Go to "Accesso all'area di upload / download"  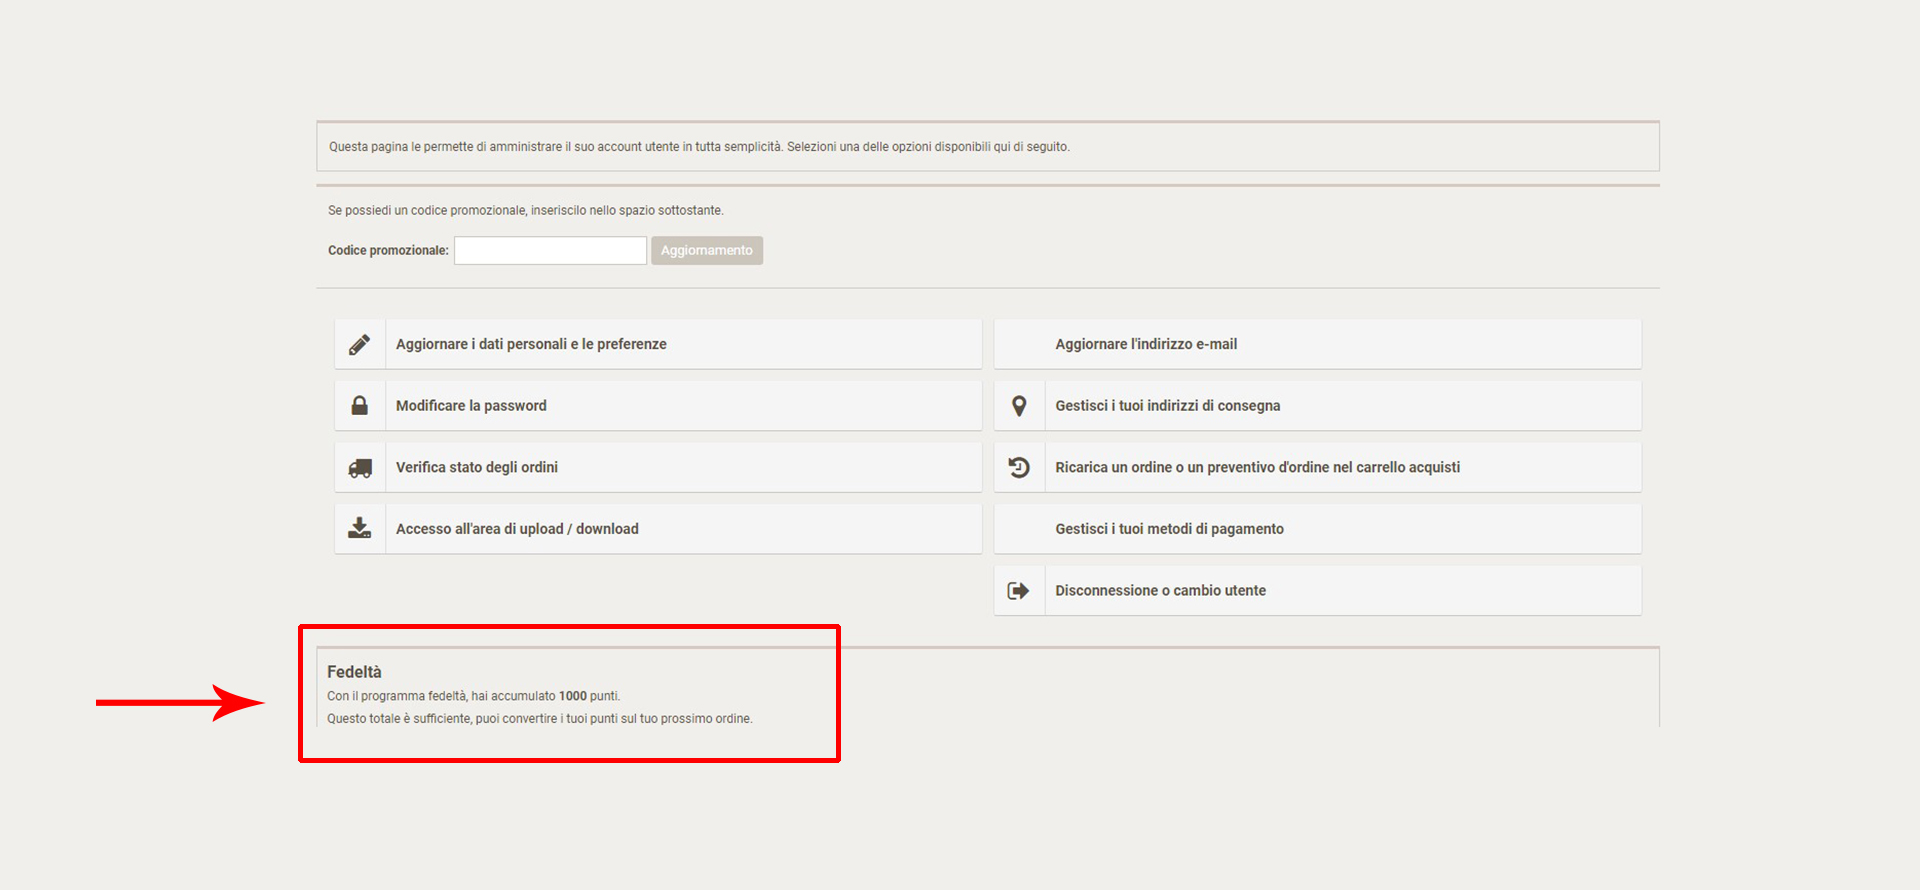[517, 529]
